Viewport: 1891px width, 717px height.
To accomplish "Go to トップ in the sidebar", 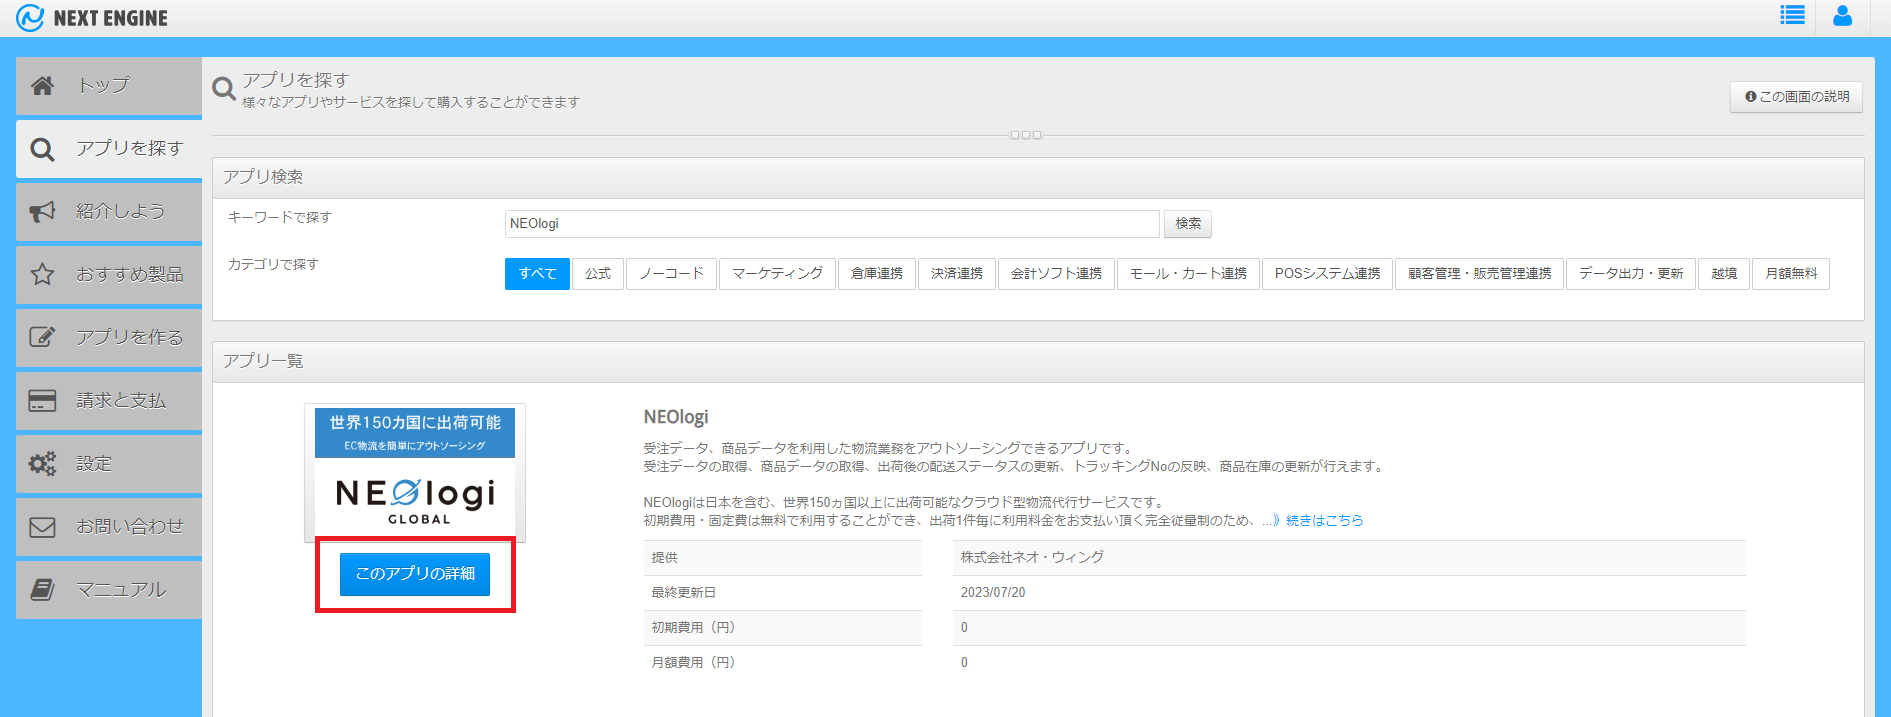I will tap(109, 86).
